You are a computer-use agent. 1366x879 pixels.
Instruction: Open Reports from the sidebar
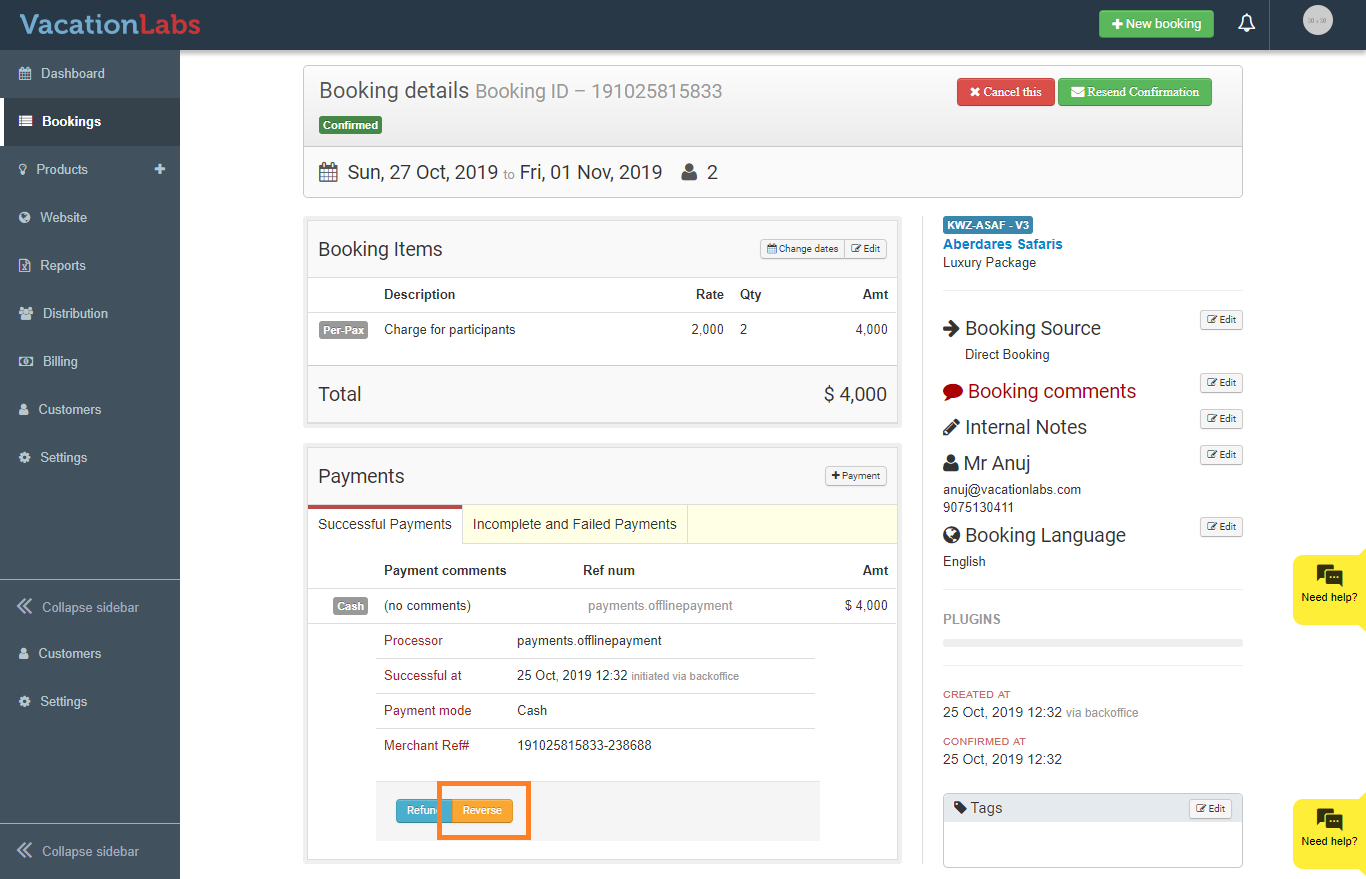click(x=63, y=266)
